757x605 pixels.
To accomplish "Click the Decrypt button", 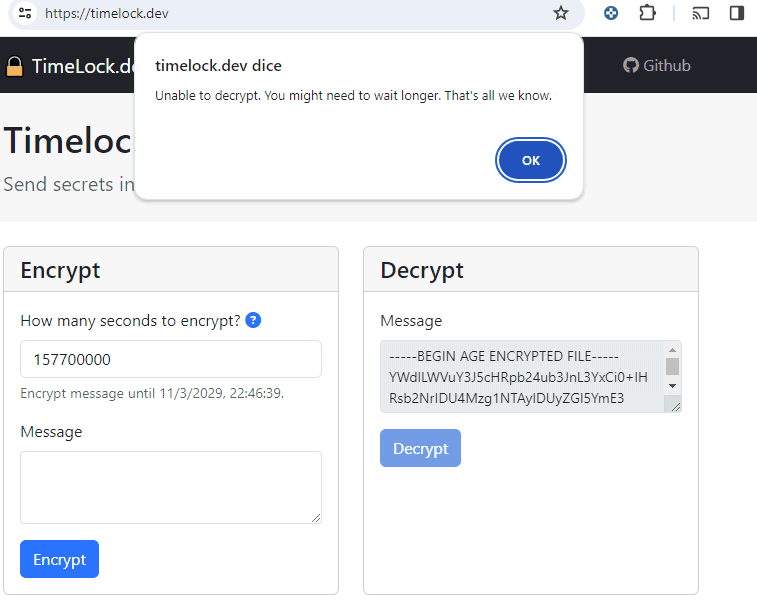I will pyautogui.click(x=420, y=448).
